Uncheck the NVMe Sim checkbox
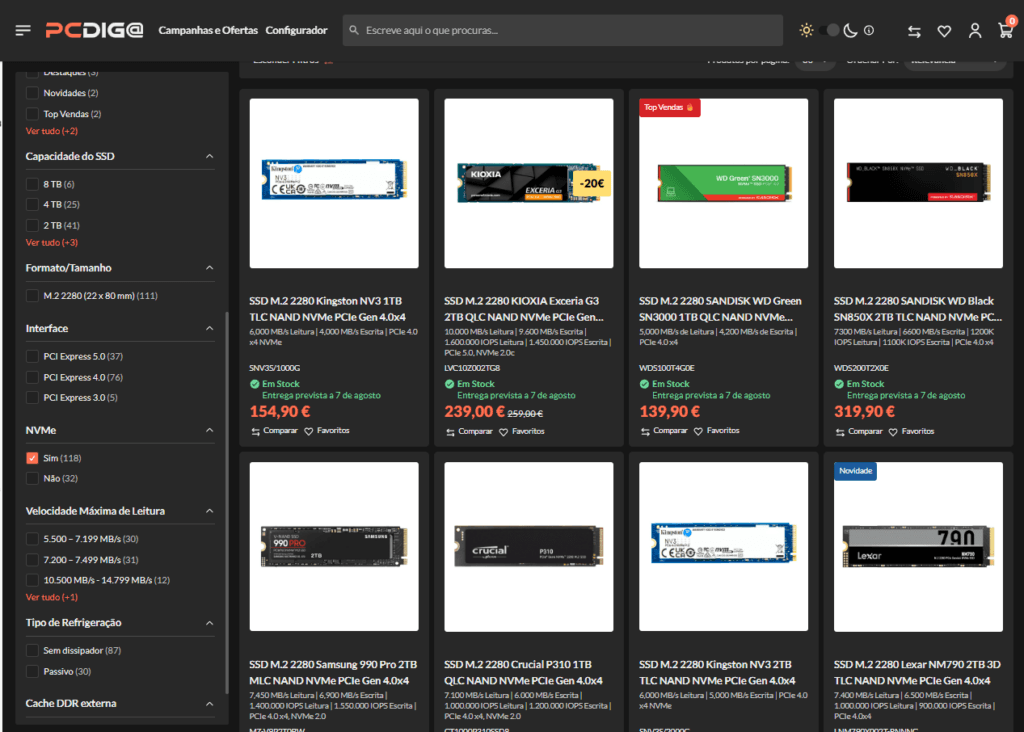The image size is (1024, 732). point(32,458)
